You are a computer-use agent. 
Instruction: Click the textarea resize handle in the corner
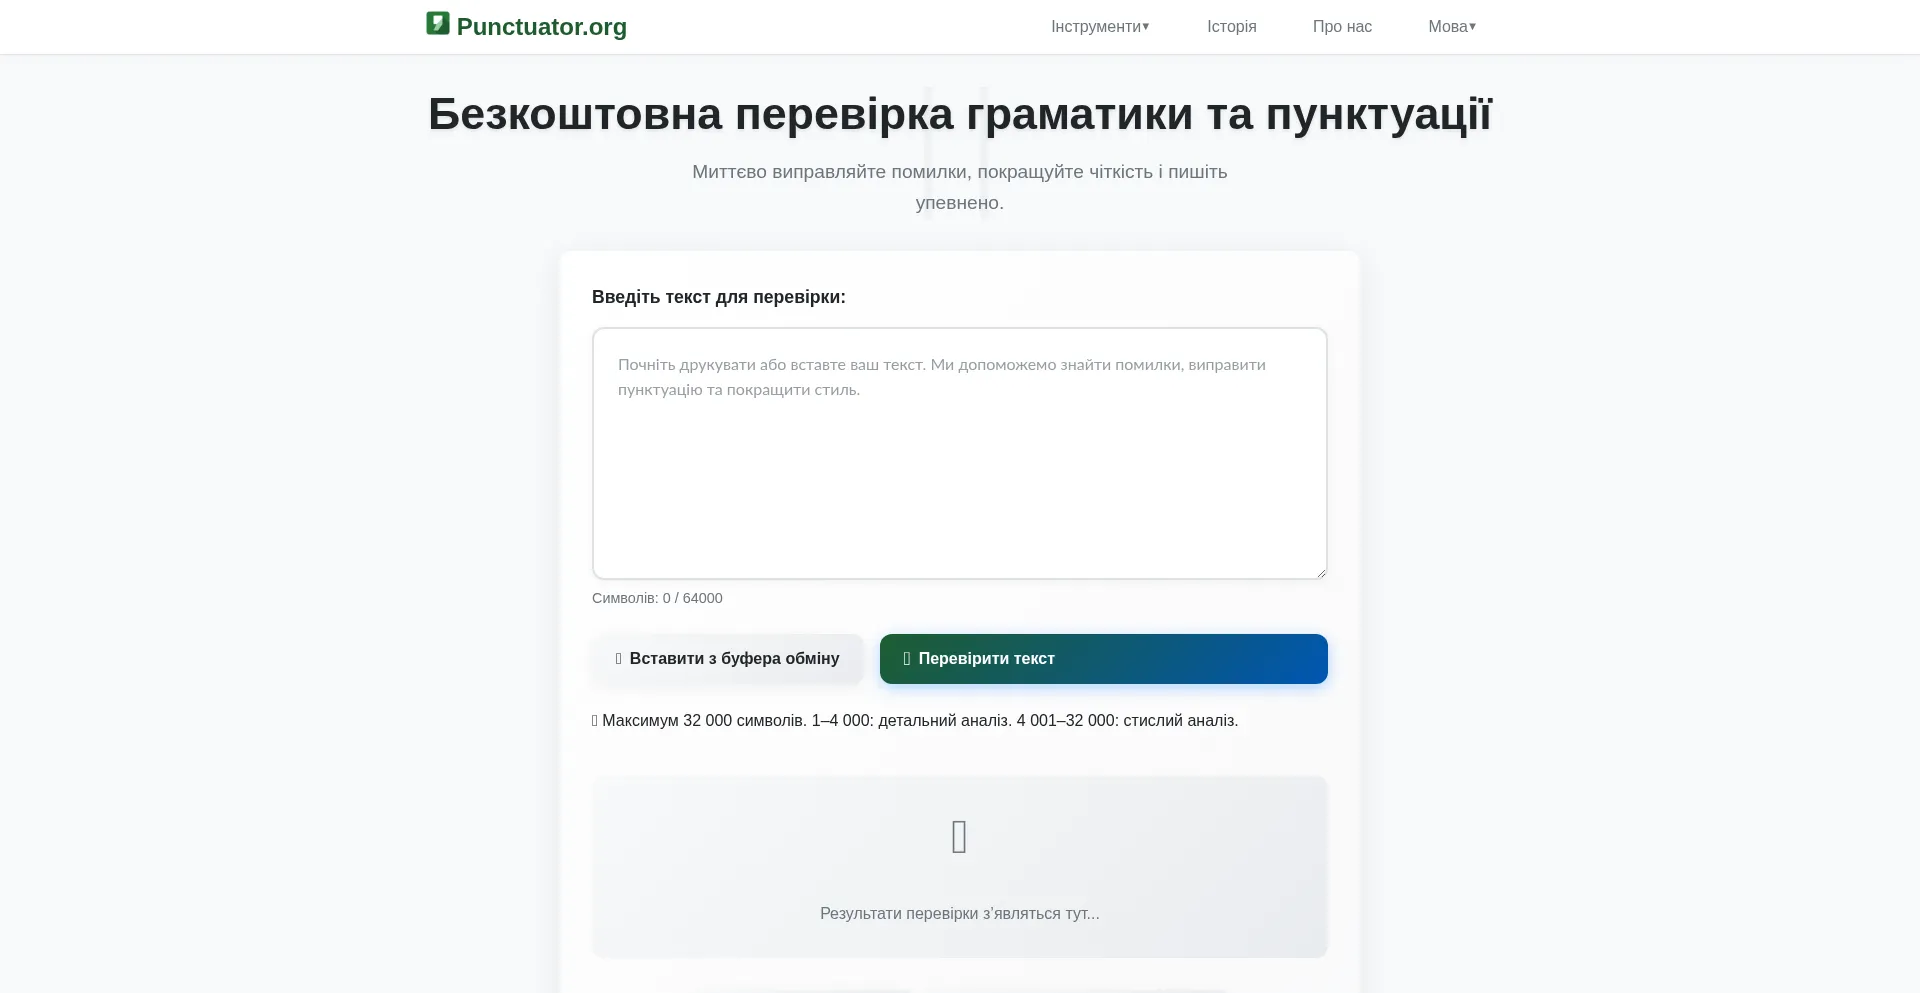coord(1321,573)
